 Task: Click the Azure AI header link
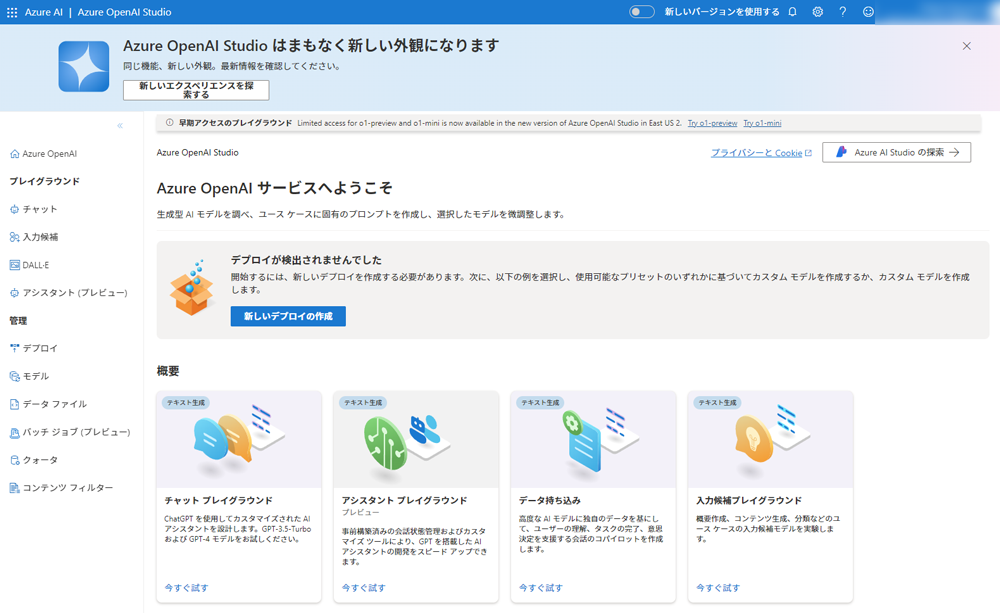(43, 12)
